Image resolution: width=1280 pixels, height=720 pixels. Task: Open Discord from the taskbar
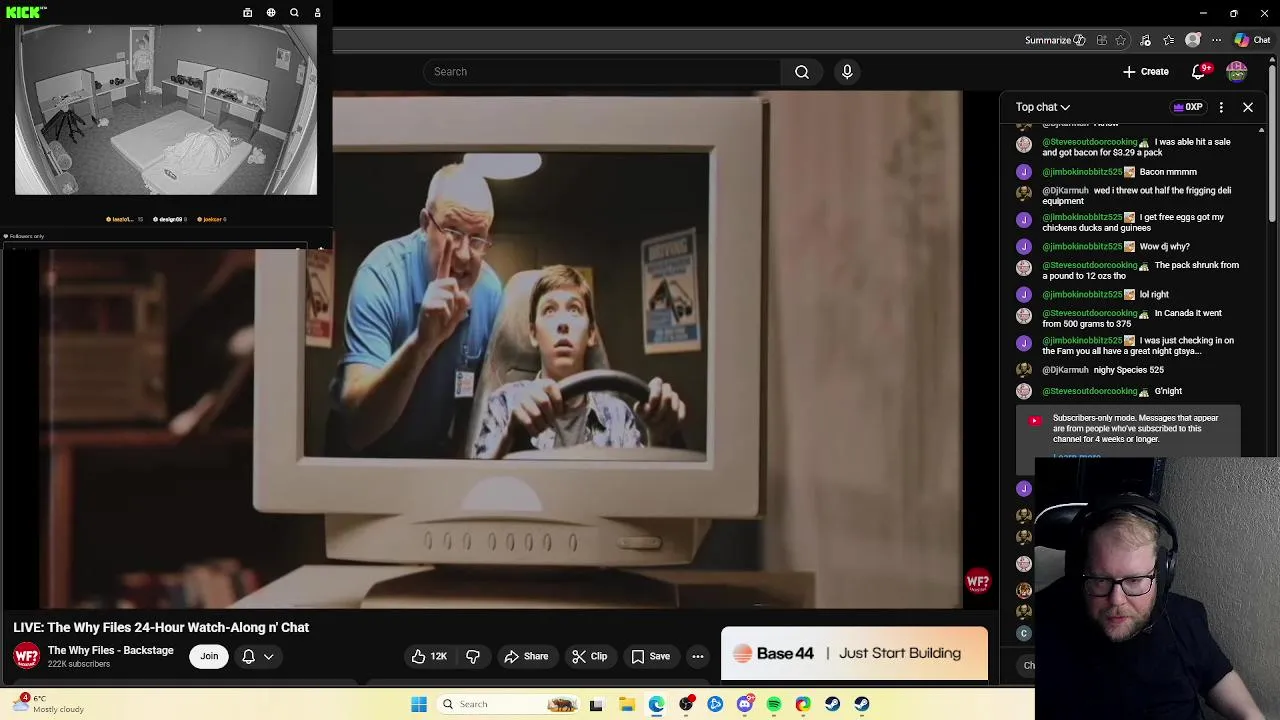pos(745,704)
